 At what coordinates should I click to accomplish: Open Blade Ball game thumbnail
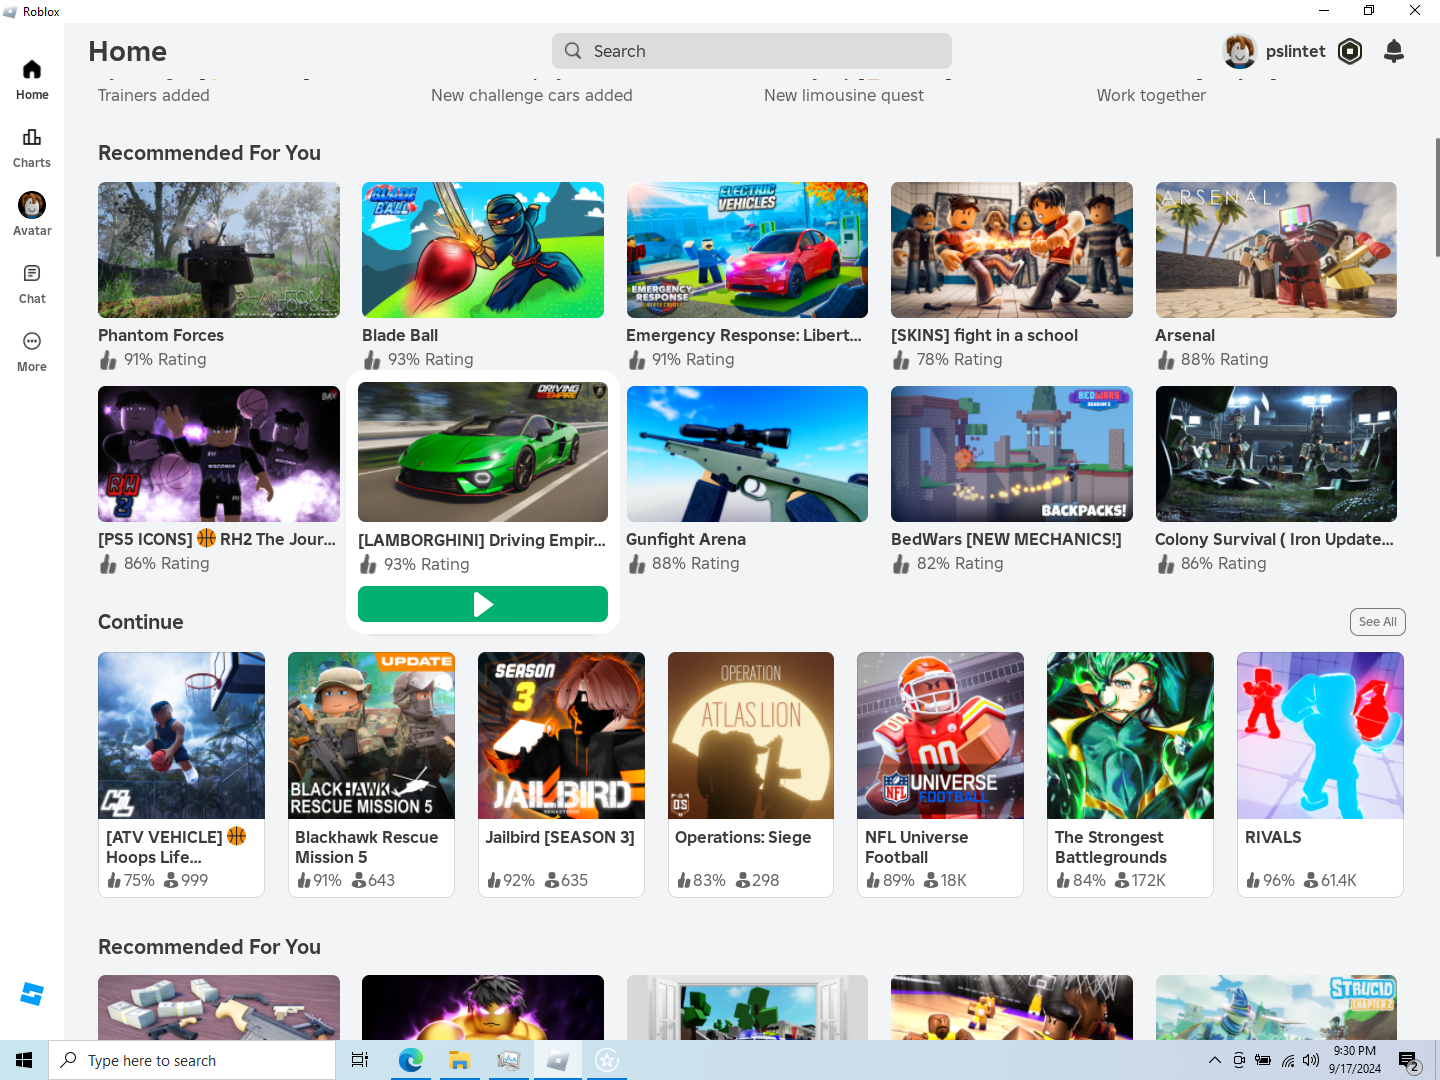pyautogui.click(x=483, y=250)
